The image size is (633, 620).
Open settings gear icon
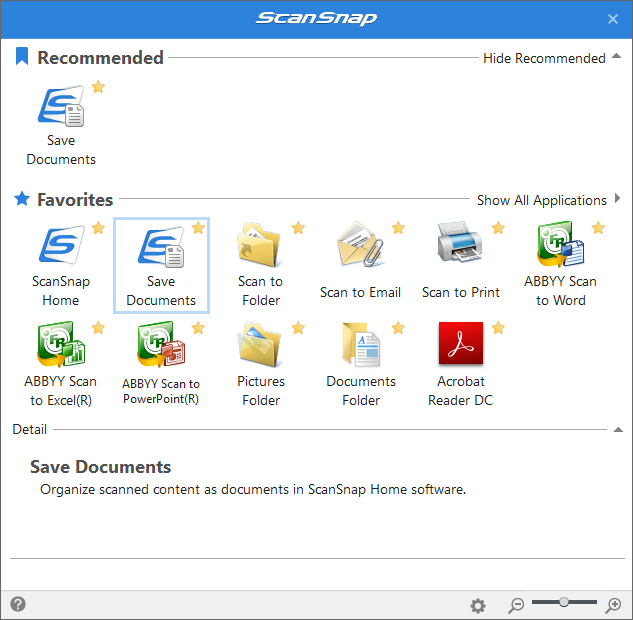pos(478,605)
